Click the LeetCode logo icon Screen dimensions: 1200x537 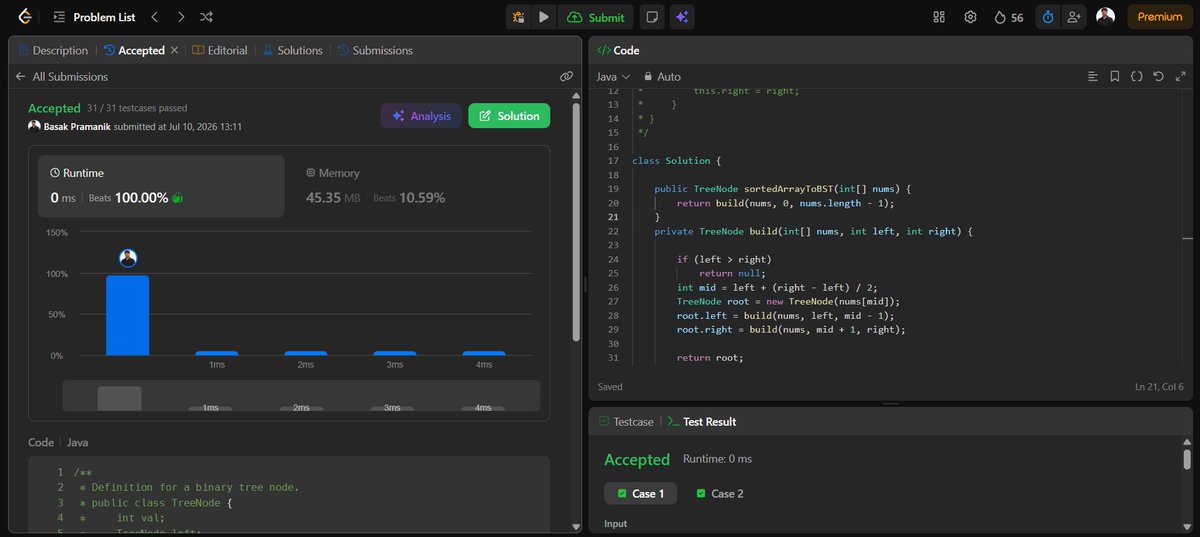point(24,17)
